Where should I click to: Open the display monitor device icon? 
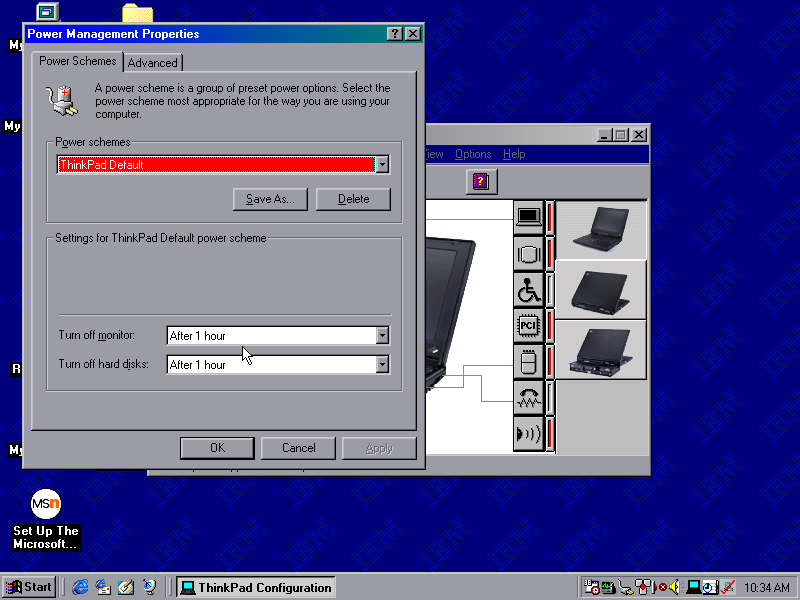tap(528, 254)
